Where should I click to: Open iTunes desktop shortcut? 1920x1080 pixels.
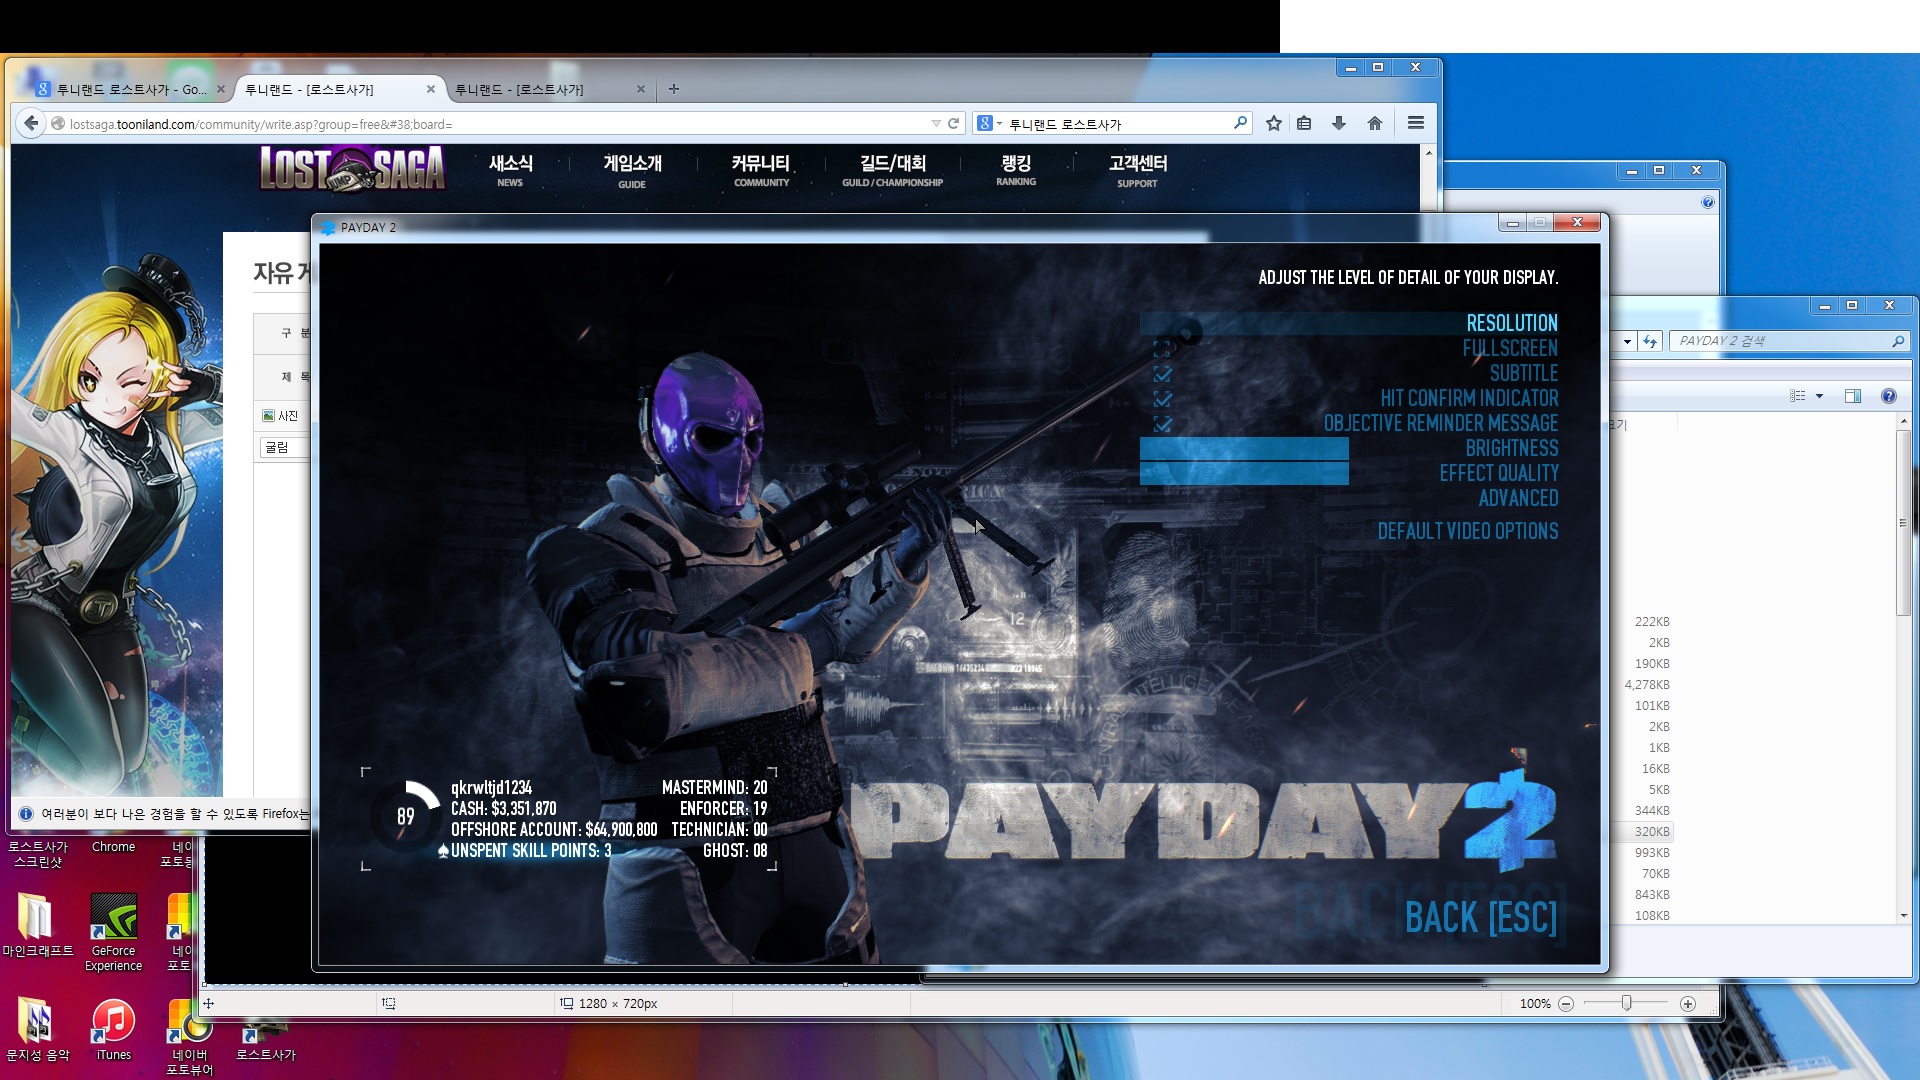114,1029
